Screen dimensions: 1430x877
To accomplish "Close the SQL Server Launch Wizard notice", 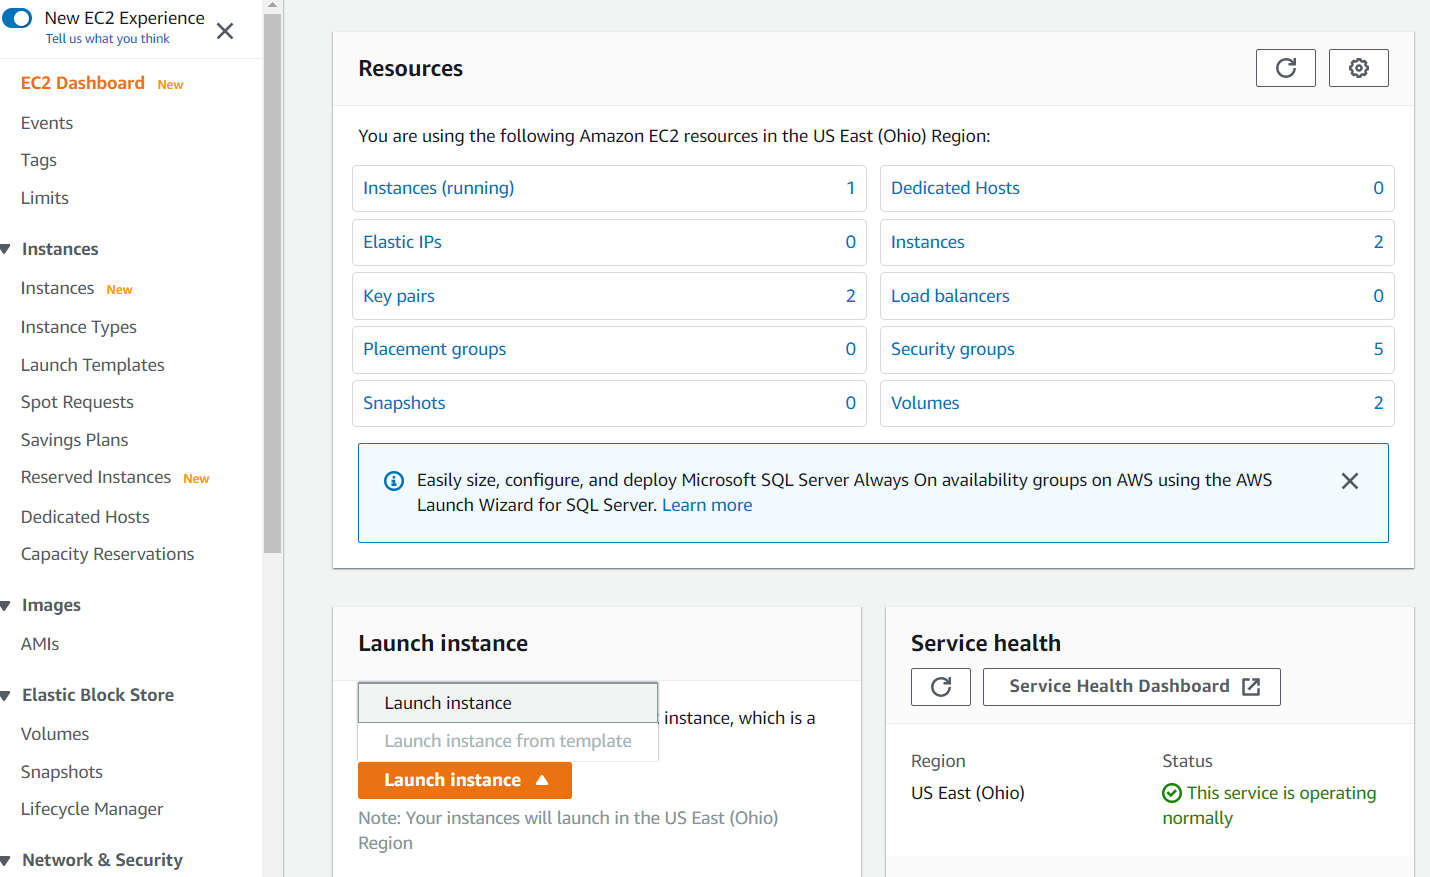I will [1349, 481].
